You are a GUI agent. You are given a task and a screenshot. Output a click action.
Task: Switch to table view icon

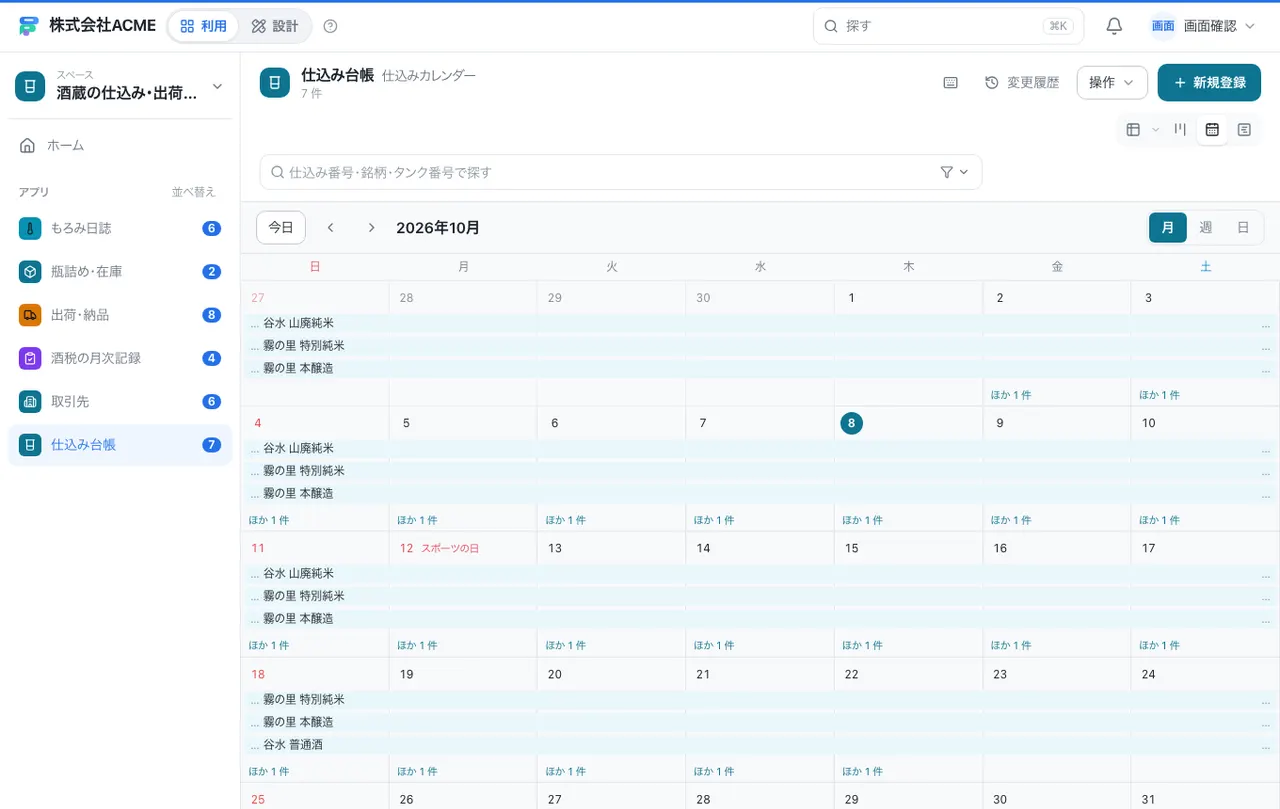coord(1133,129)
